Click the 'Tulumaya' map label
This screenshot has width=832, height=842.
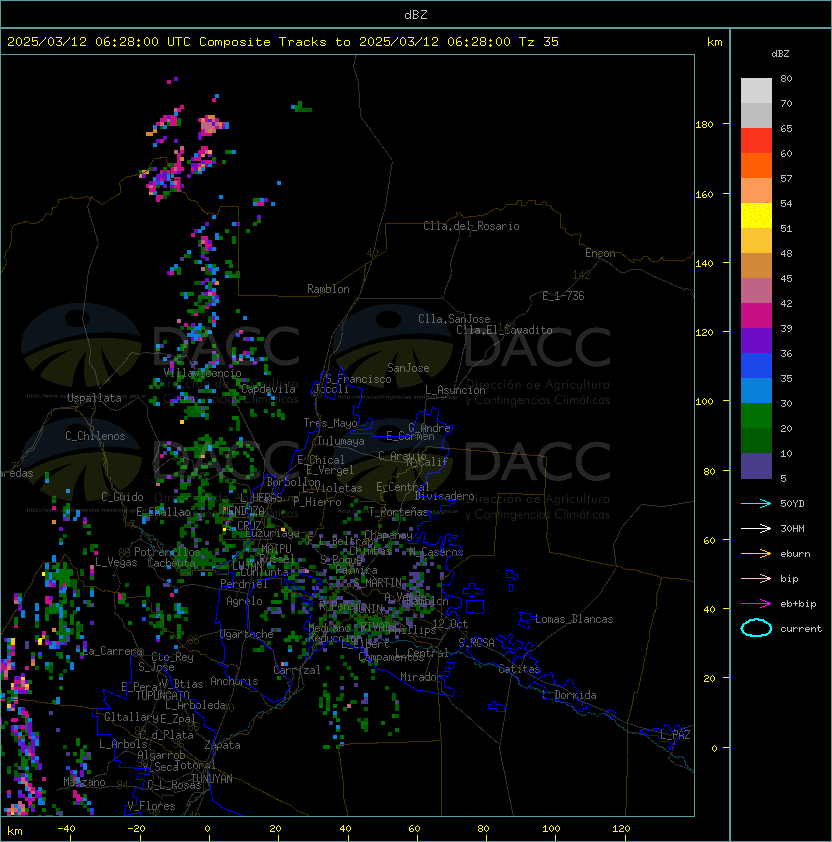coord(341,441)
